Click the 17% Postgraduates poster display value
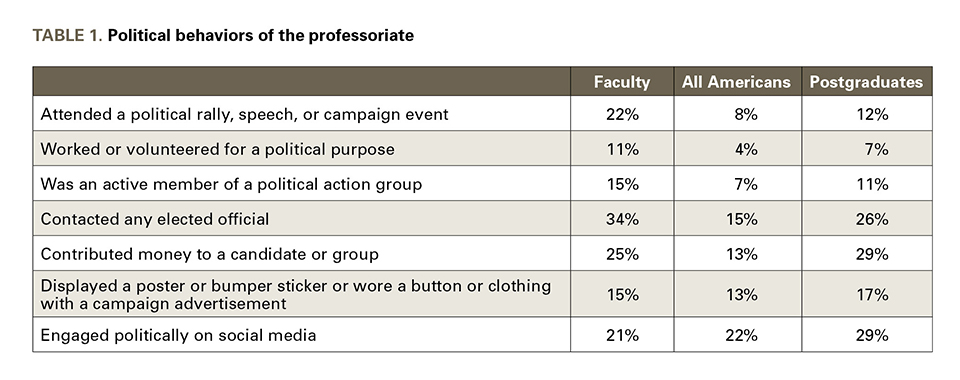This screenshot has width=960, height=380. 872,294
